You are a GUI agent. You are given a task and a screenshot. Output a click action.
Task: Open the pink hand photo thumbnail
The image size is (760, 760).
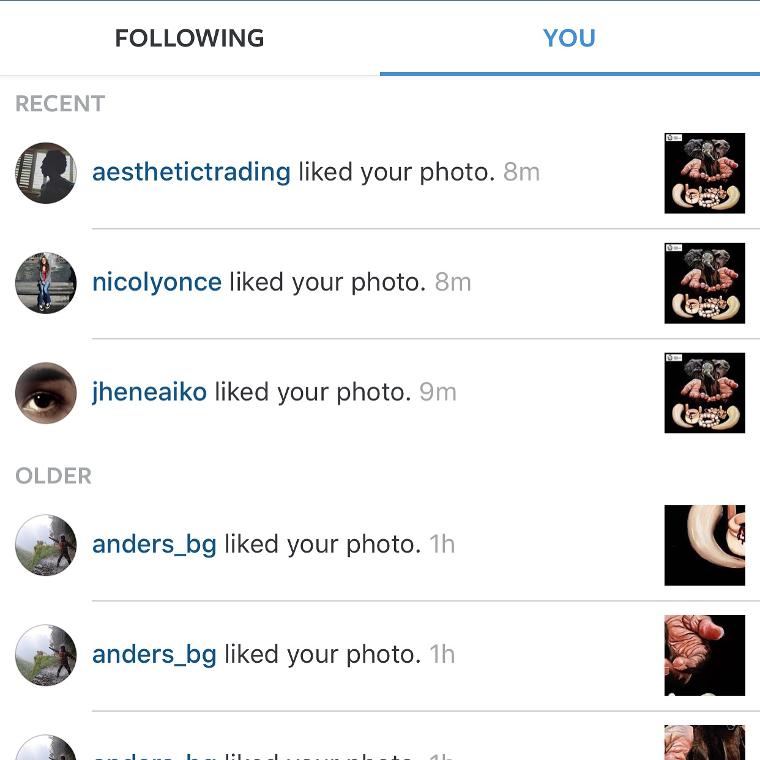pyautogui.click(x=704, y=655)
